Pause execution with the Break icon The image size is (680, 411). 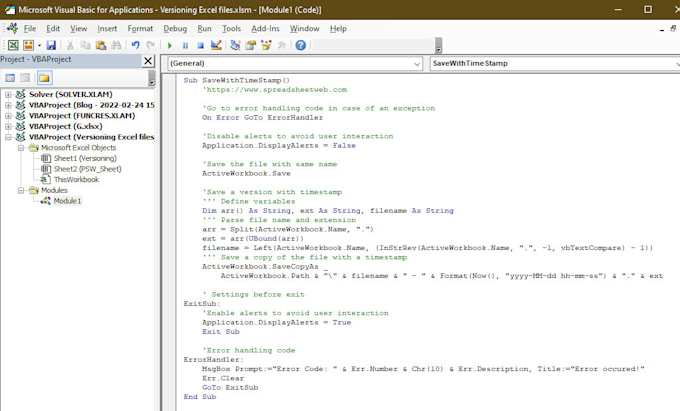pos(185,45)
